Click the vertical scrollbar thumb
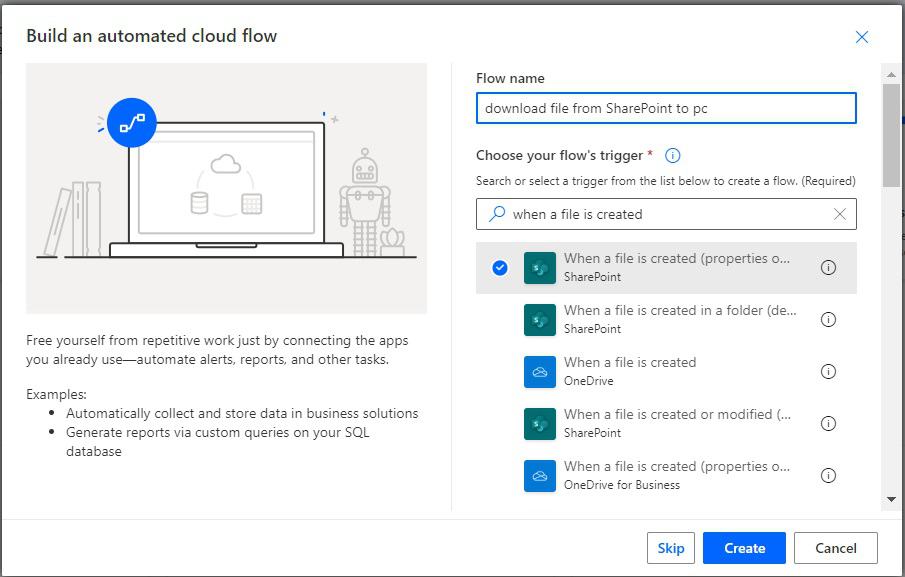 891,135
